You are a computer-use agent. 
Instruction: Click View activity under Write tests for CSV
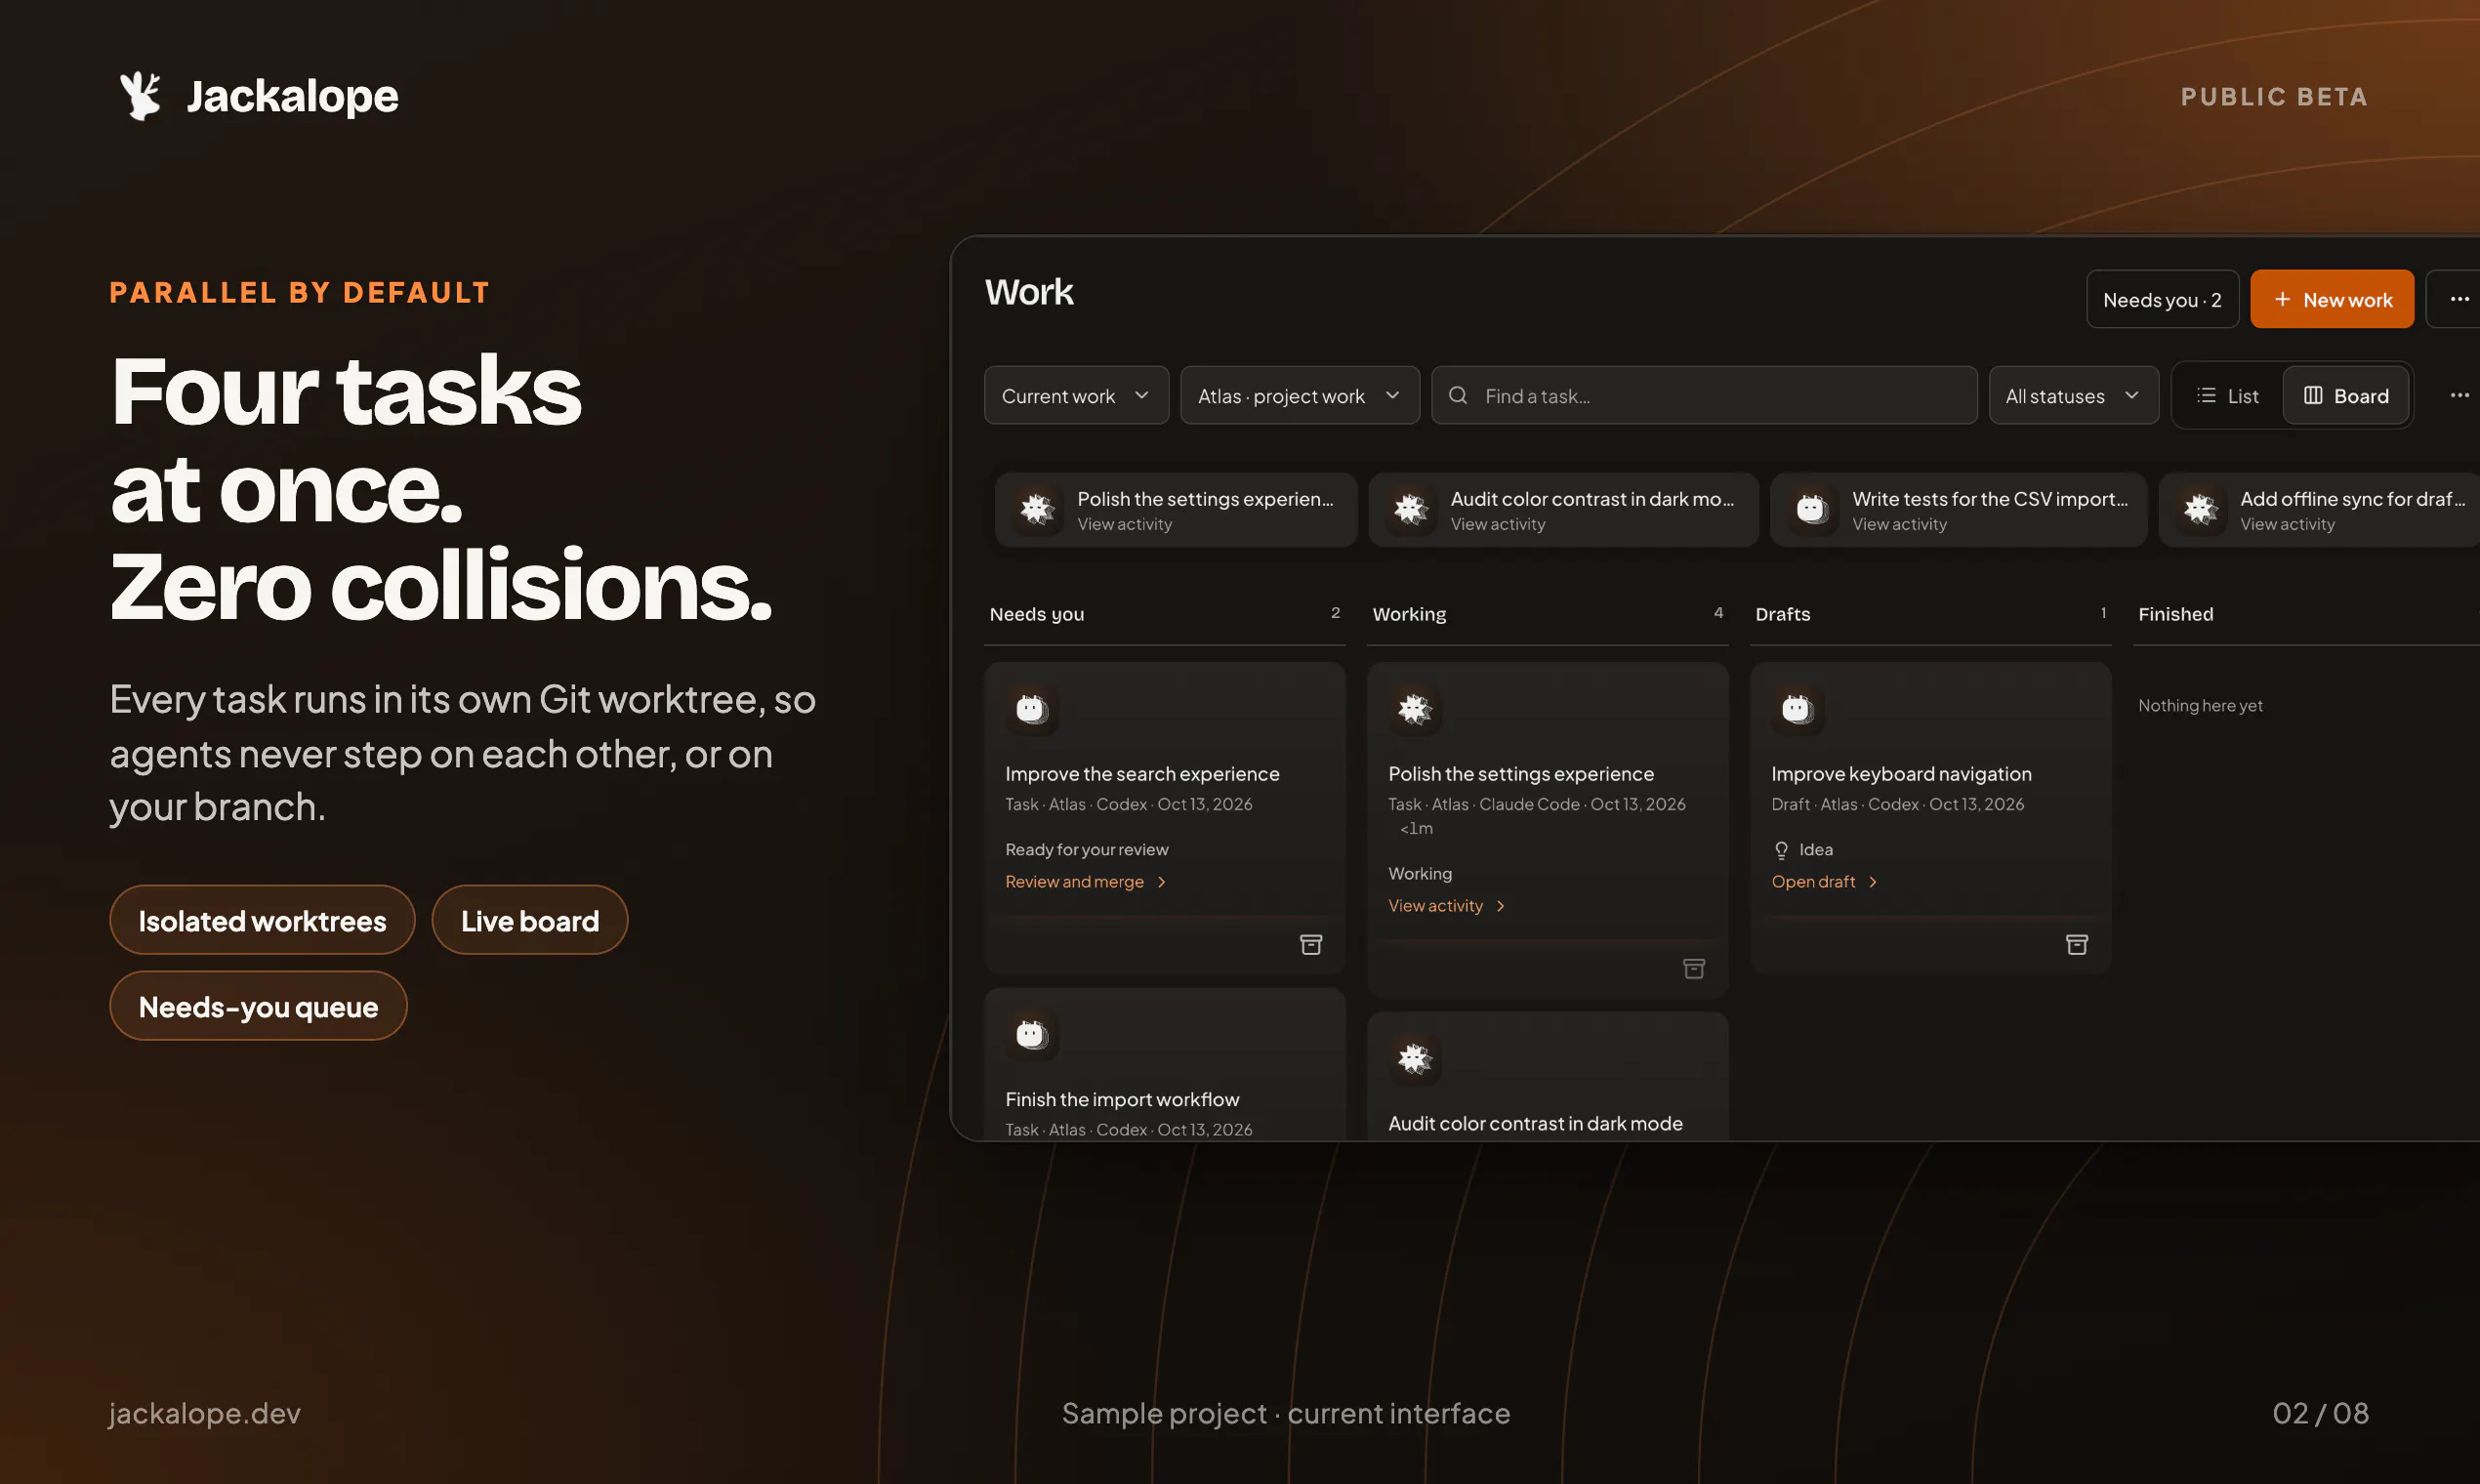tap(1899, 524)
